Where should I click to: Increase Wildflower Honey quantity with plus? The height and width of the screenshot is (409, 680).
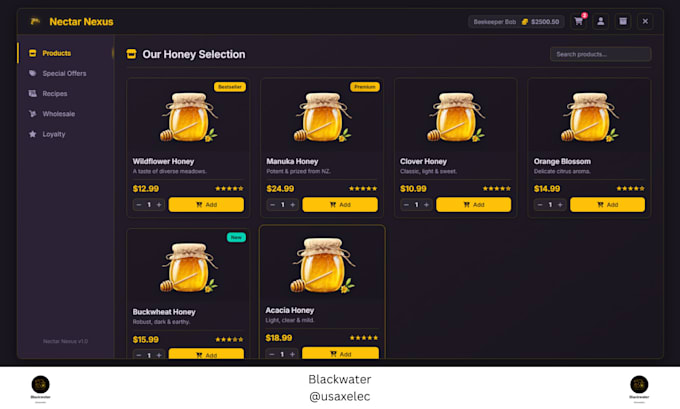coord(159,205)
